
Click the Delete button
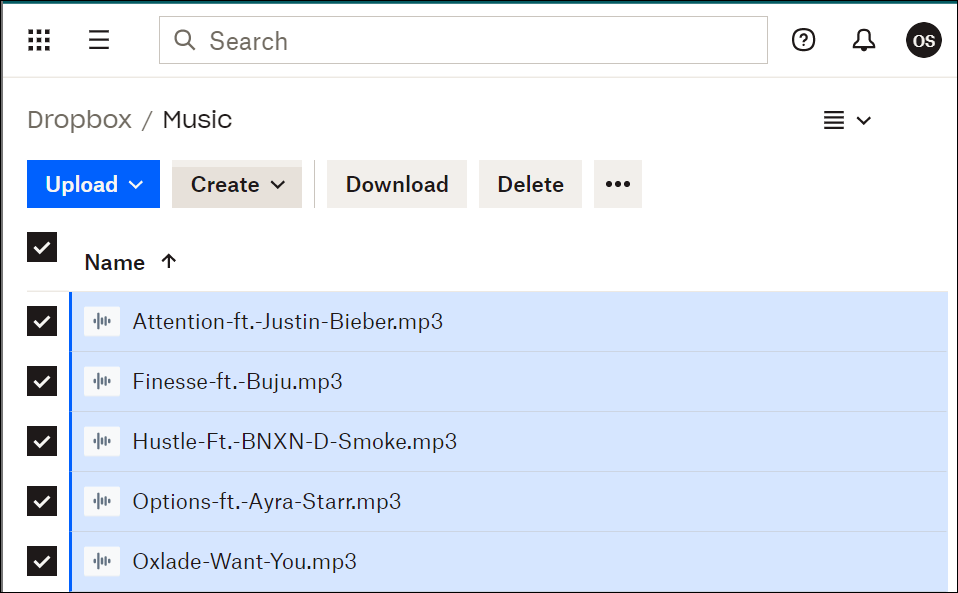pyautogui.click(x=530, y=184)
